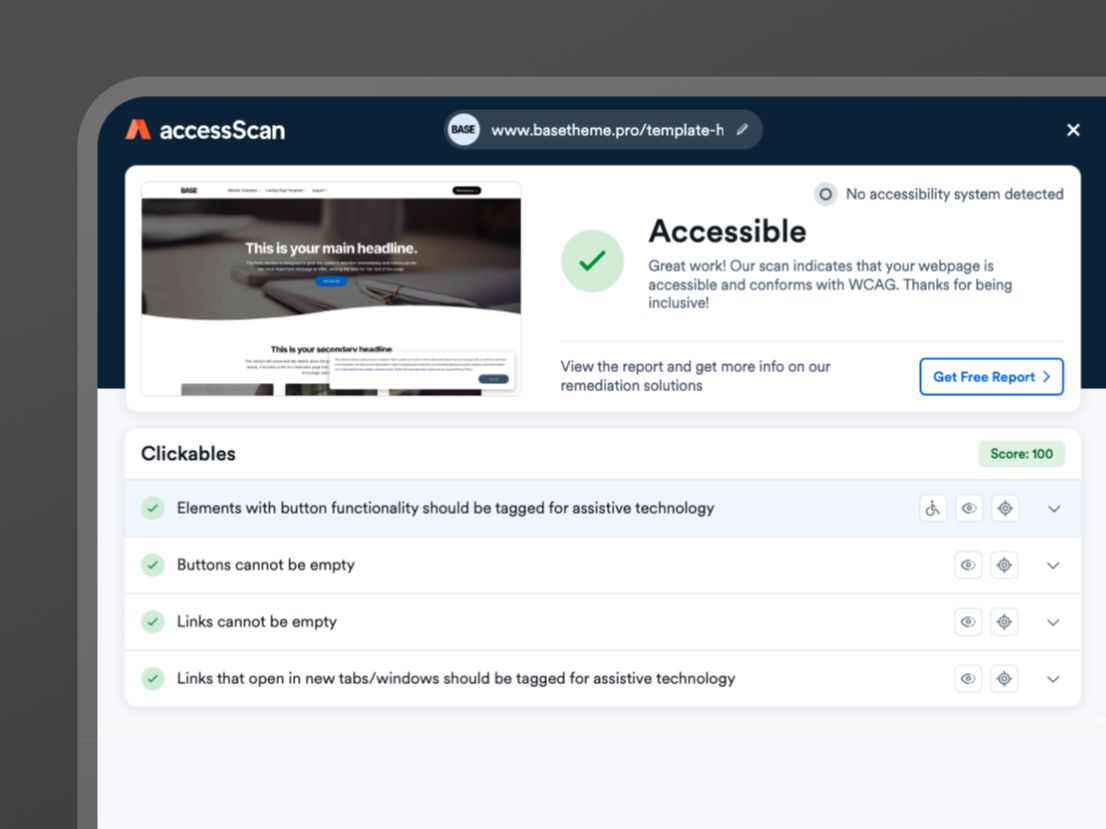Toggle the eye preview for 'Links cannot be empty'
The width and height of the screenshot is (1106, 829).
[x=968, y=621]
